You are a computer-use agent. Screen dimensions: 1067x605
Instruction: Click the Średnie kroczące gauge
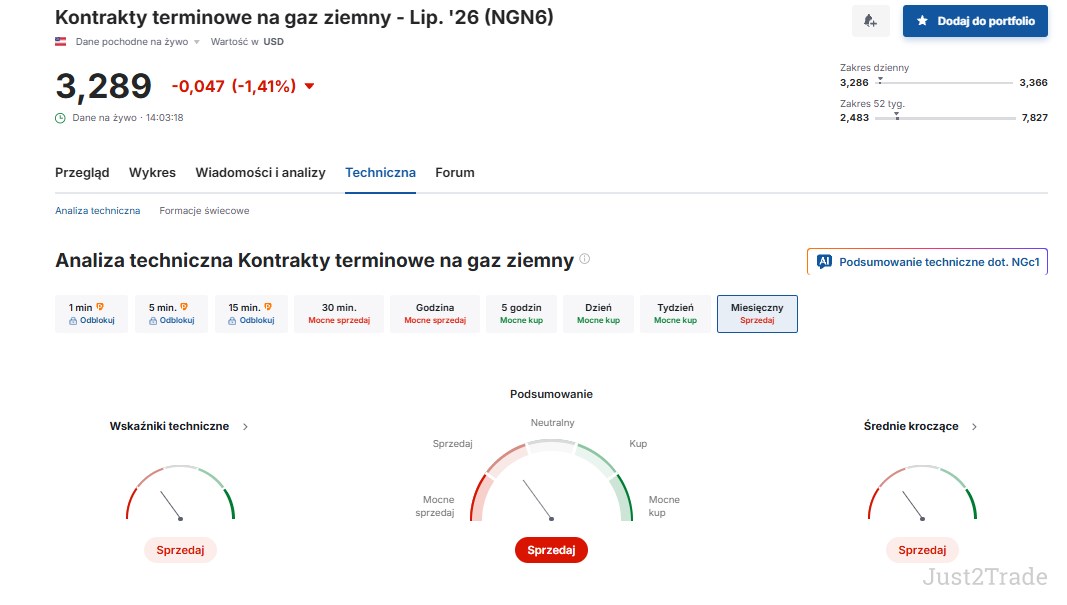pyautogui.click(x=922, y=493)
